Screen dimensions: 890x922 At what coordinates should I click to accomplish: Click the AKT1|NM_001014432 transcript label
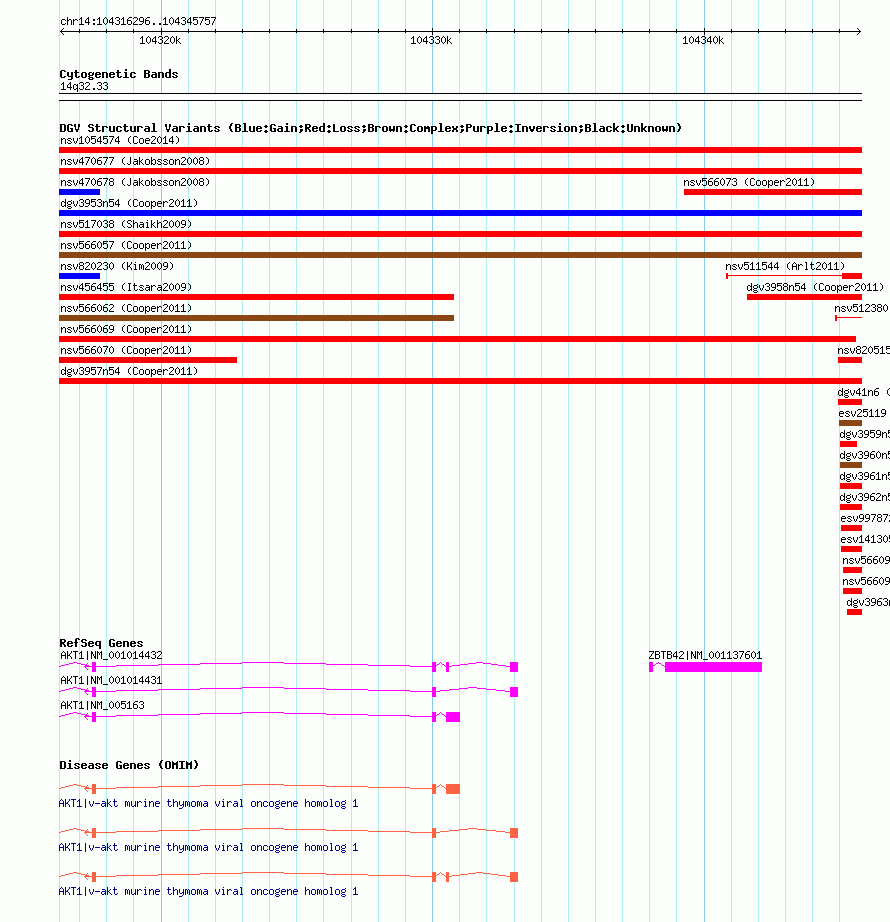tap(111, 655)
